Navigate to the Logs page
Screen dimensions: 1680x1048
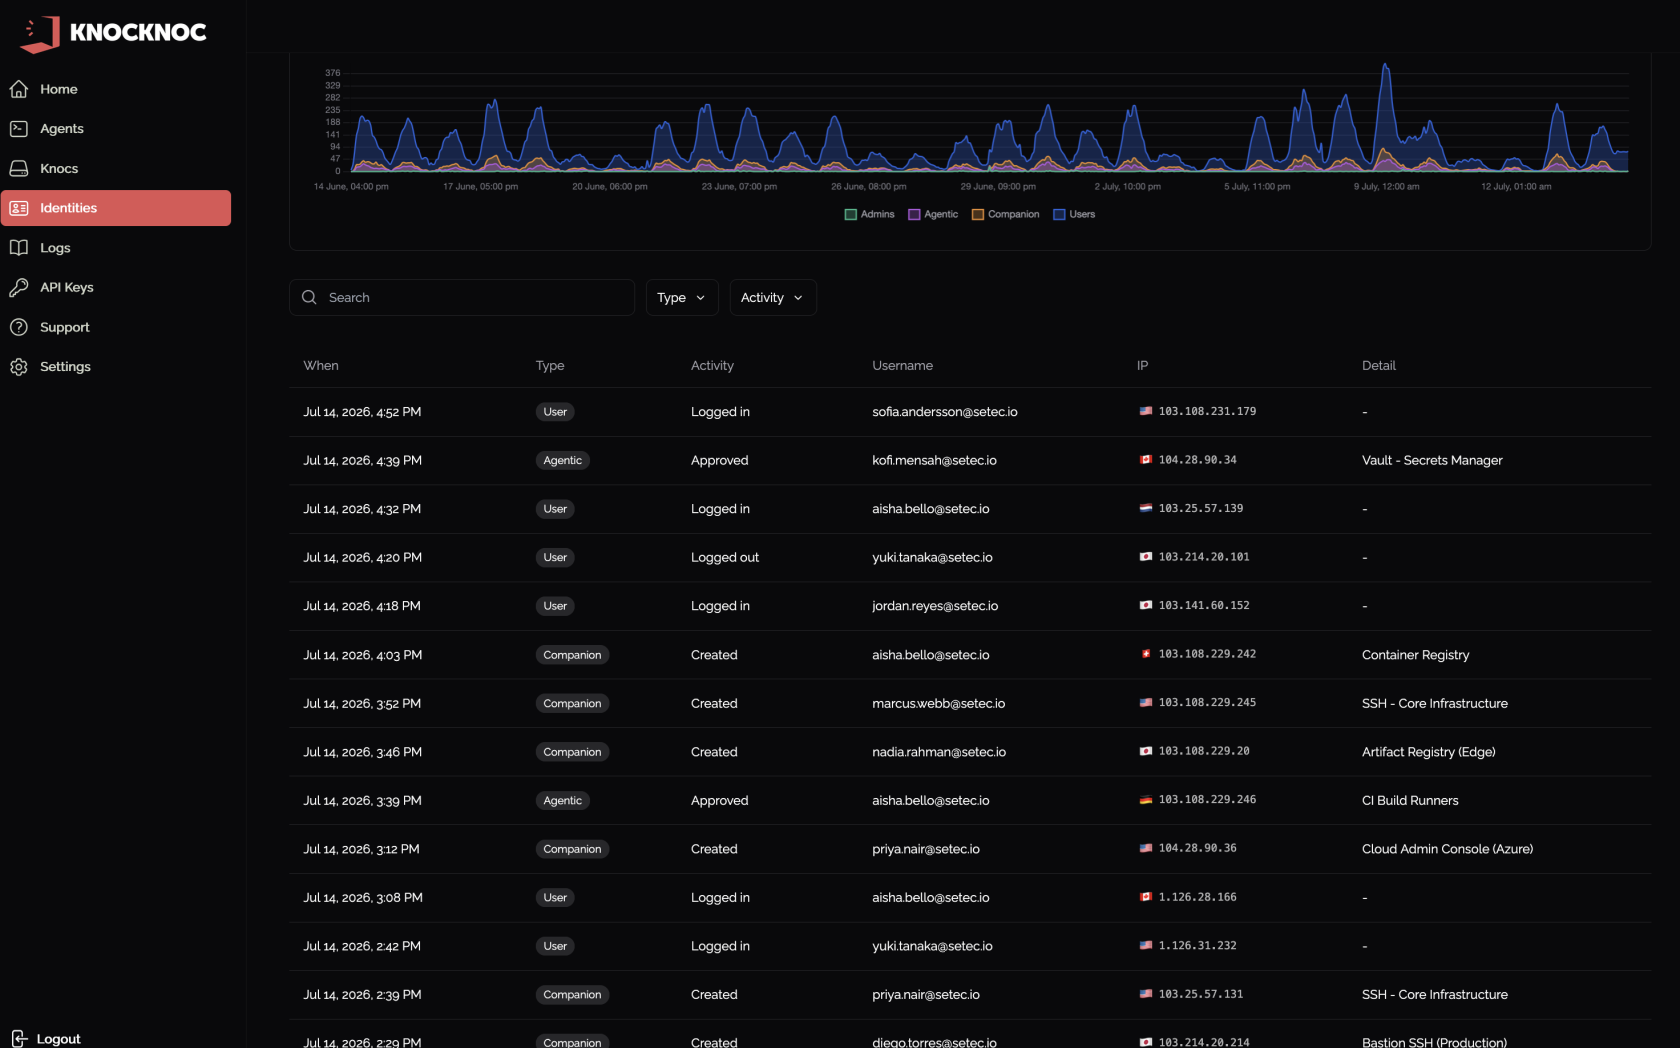(x=116, y=248)
